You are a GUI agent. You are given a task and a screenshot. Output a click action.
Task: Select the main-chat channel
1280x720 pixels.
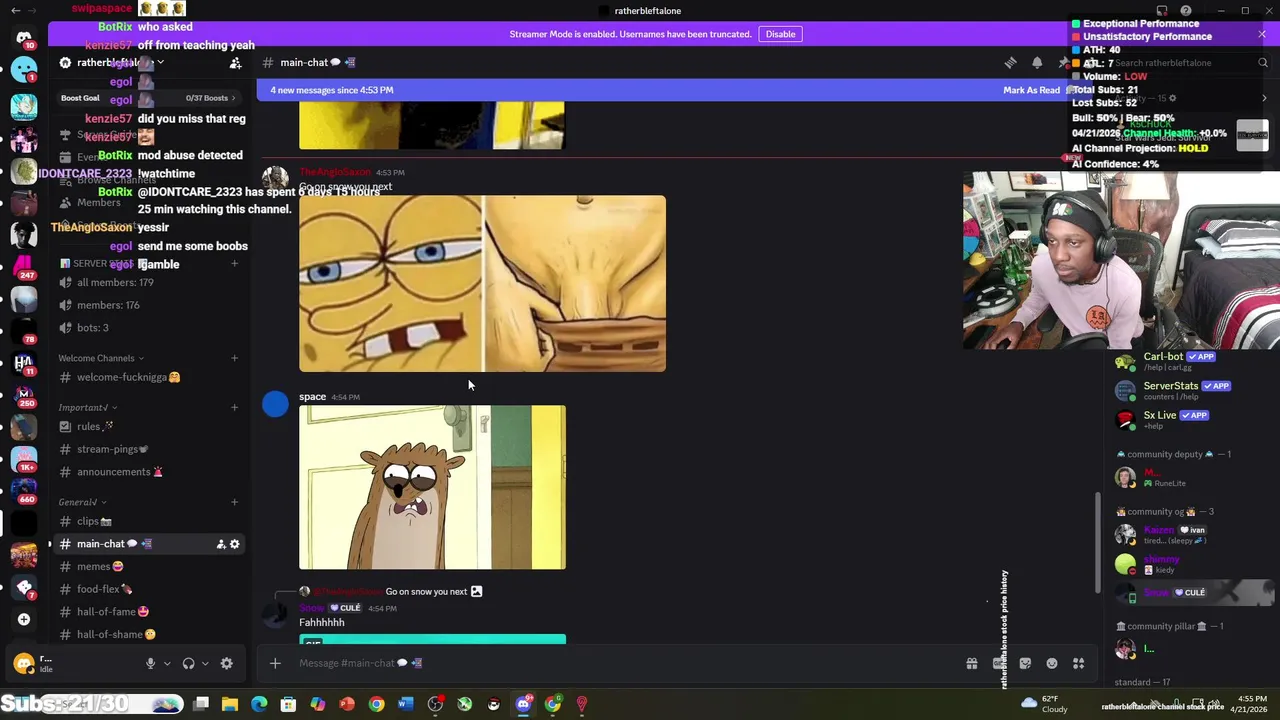[148, 544]
